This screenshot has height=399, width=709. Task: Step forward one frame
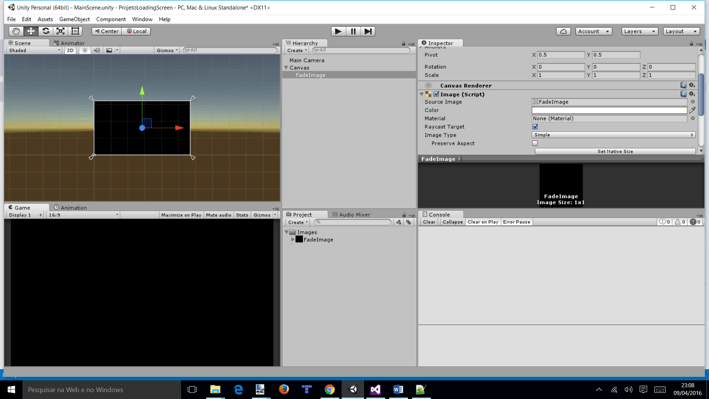(368, 31)
